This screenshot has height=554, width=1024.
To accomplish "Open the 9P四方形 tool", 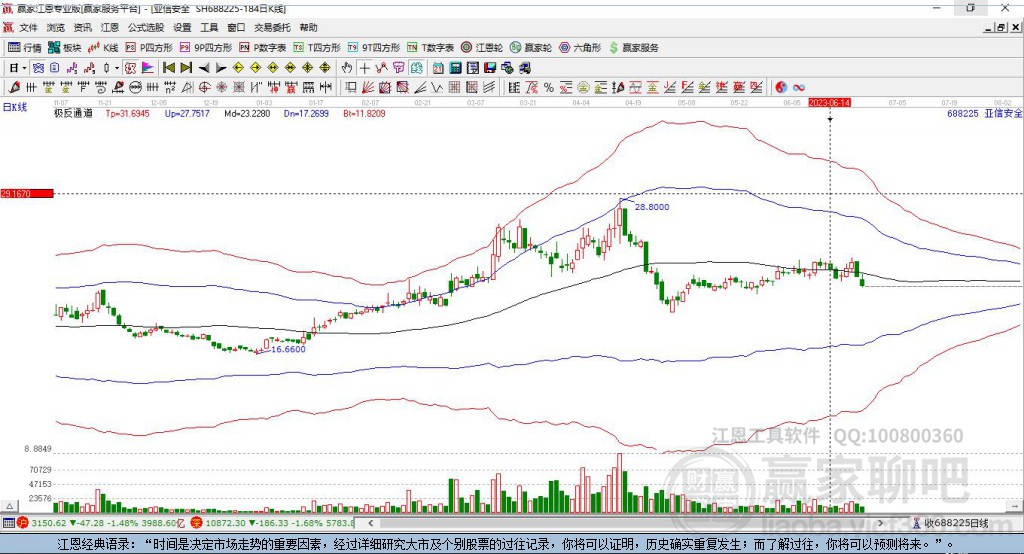I will point(206,48).
